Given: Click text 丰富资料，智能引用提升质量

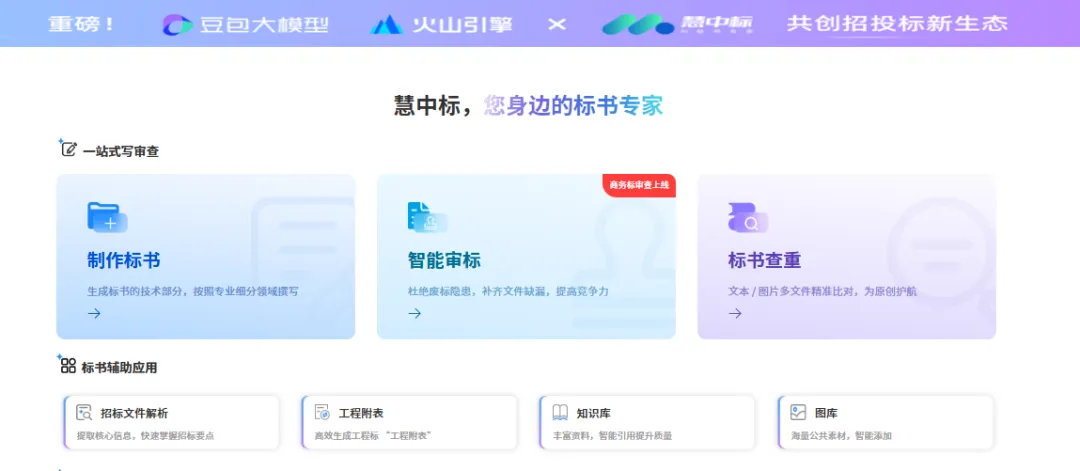Looking at the screenshot, I should pos(612,436).
